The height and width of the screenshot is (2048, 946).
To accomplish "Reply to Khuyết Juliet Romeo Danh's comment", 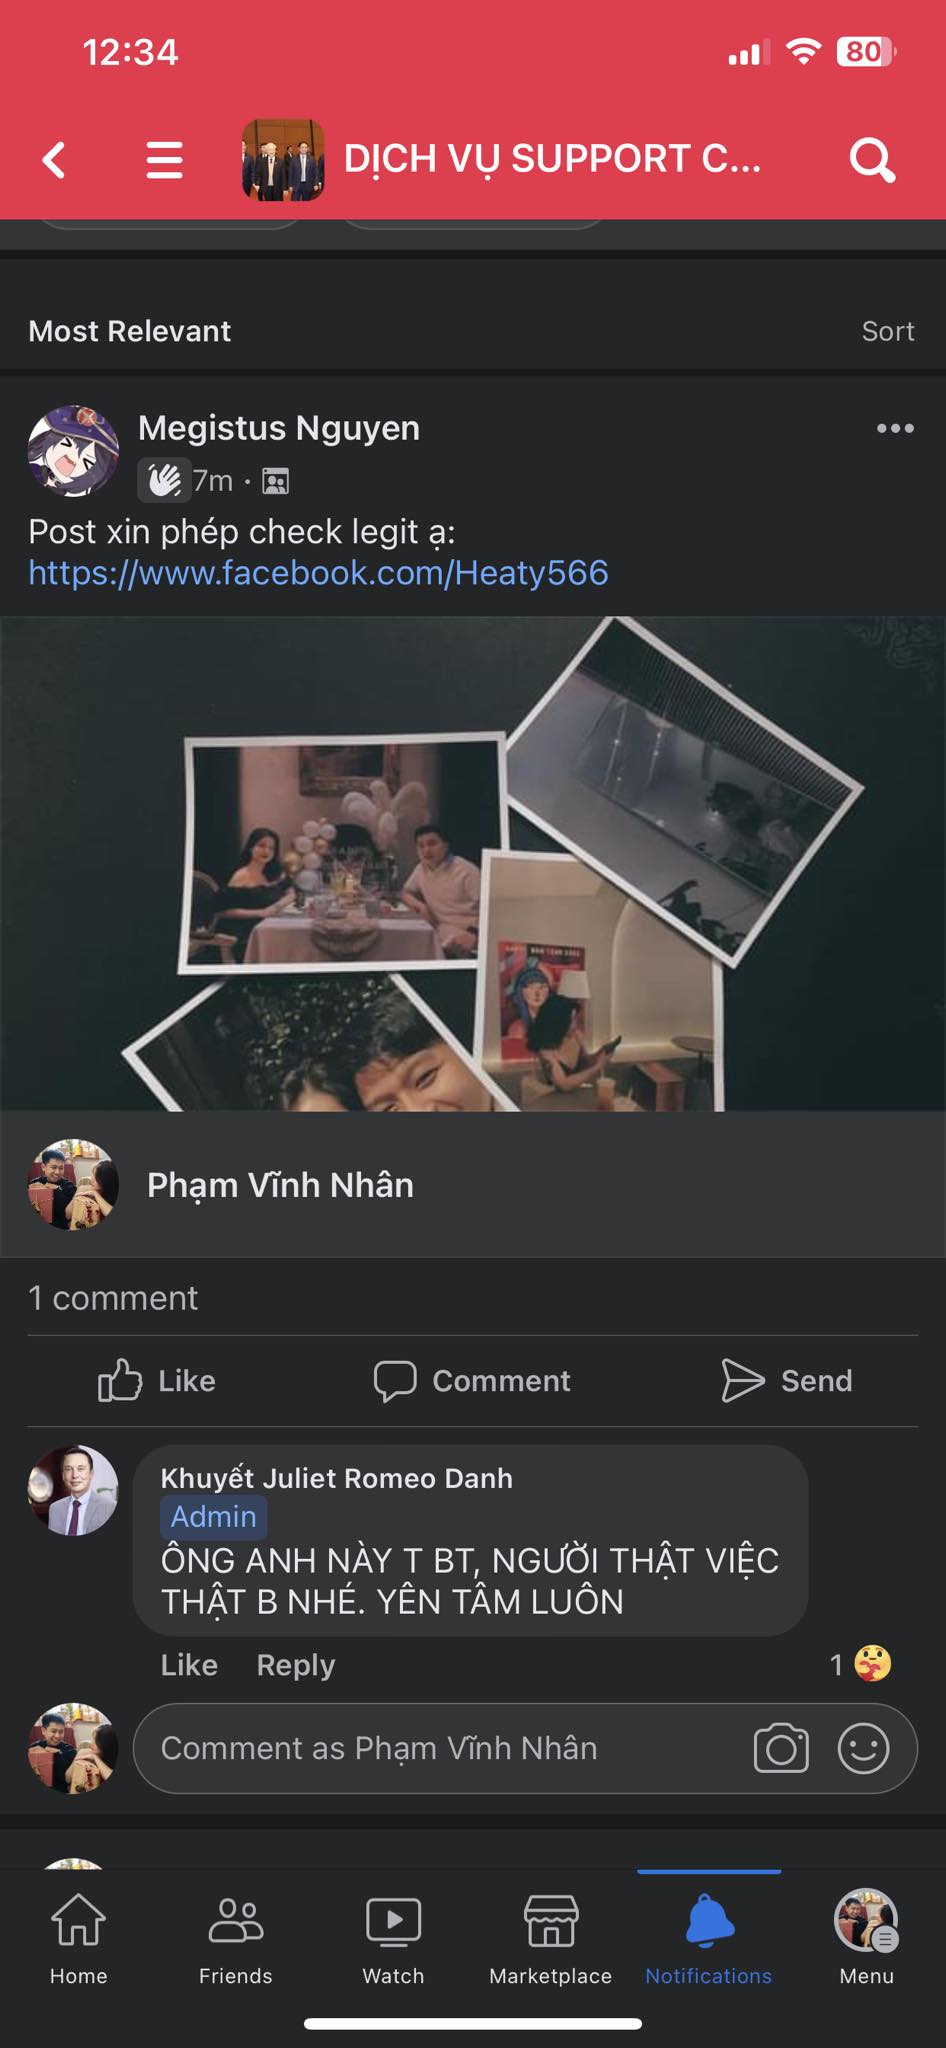I will 296,1665.
